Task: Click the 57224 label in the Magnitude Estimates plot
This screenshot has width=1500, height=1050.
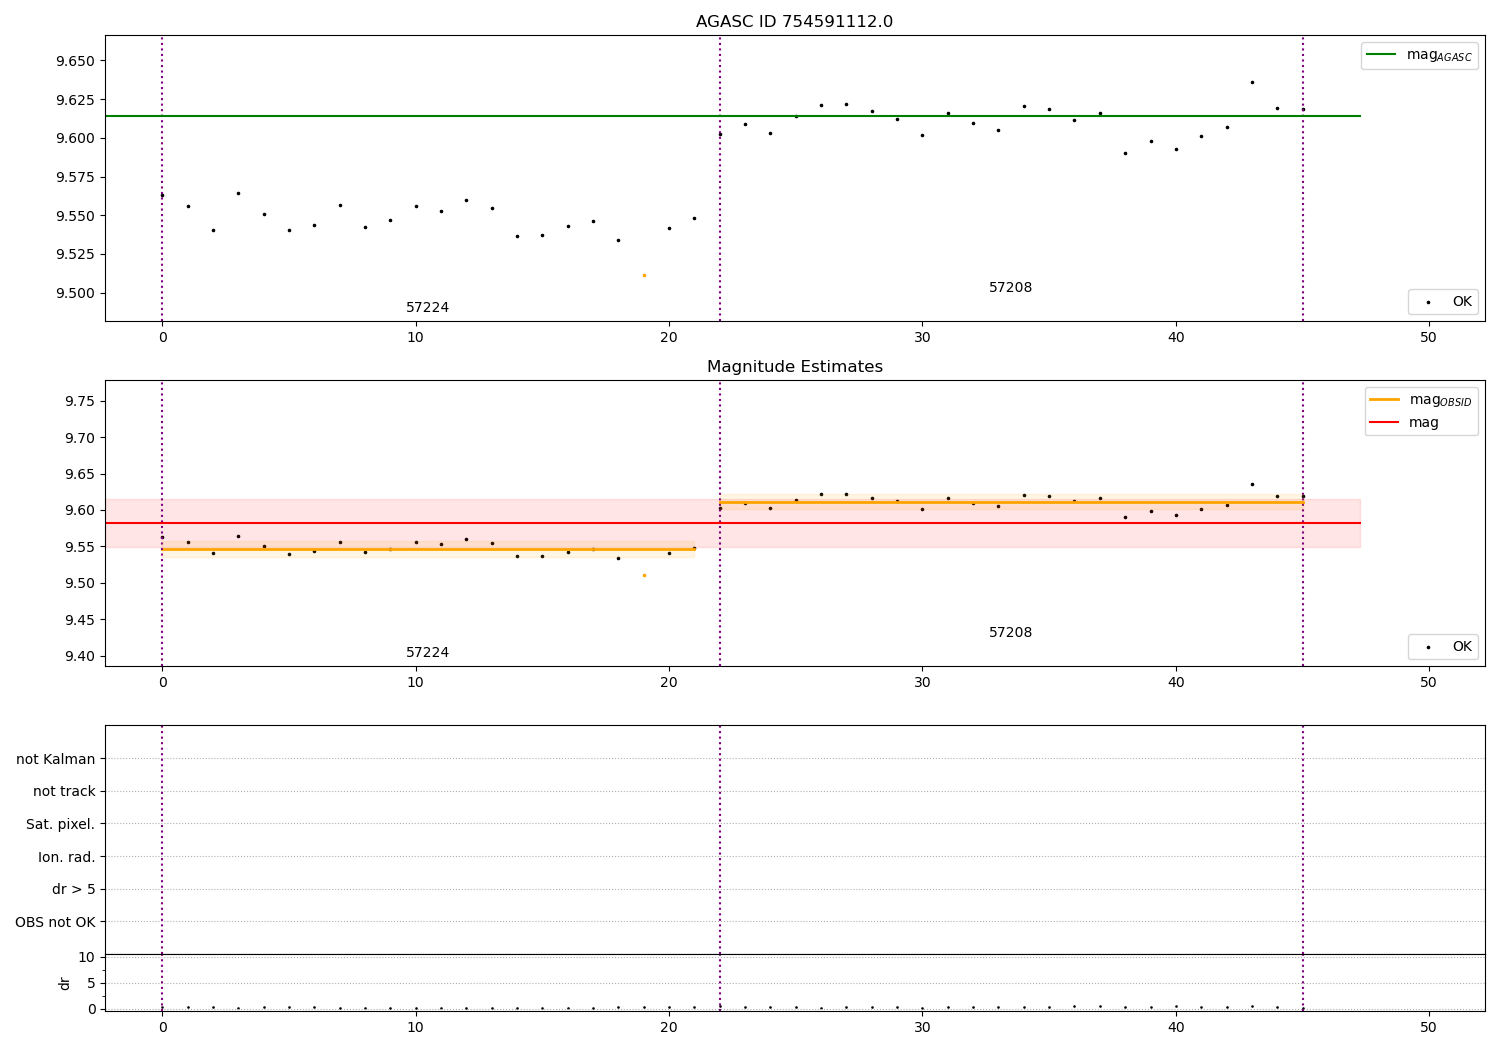Action: [427, 653]
